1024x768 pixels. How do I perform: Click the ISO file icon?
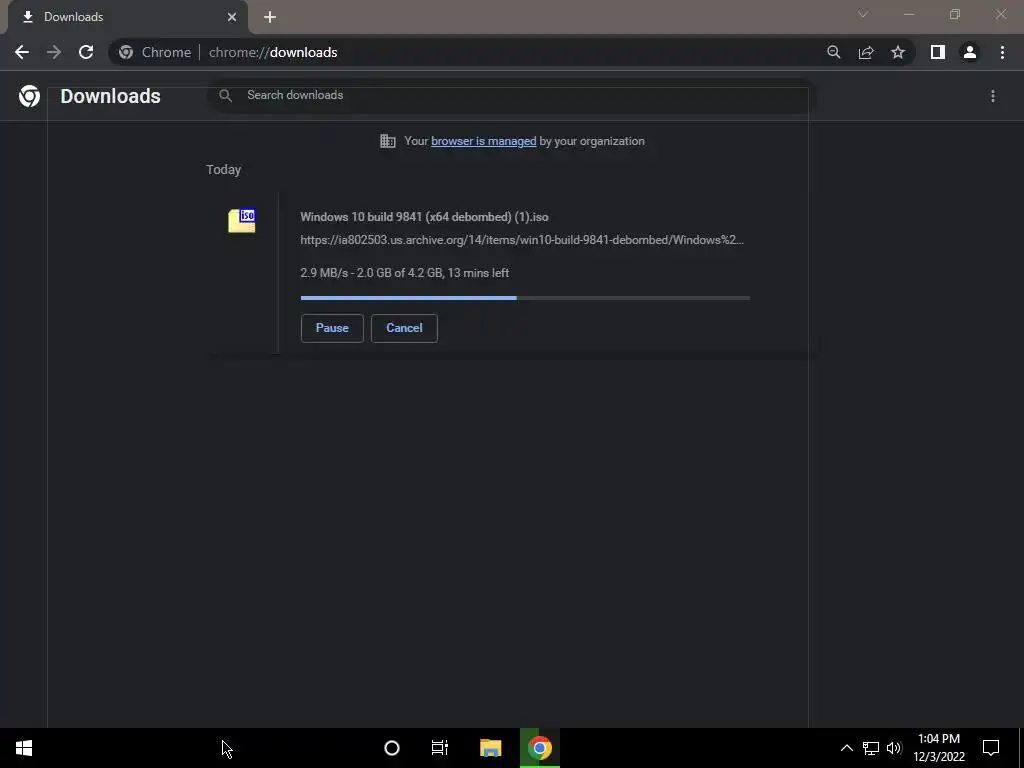[x=242, y=221]
